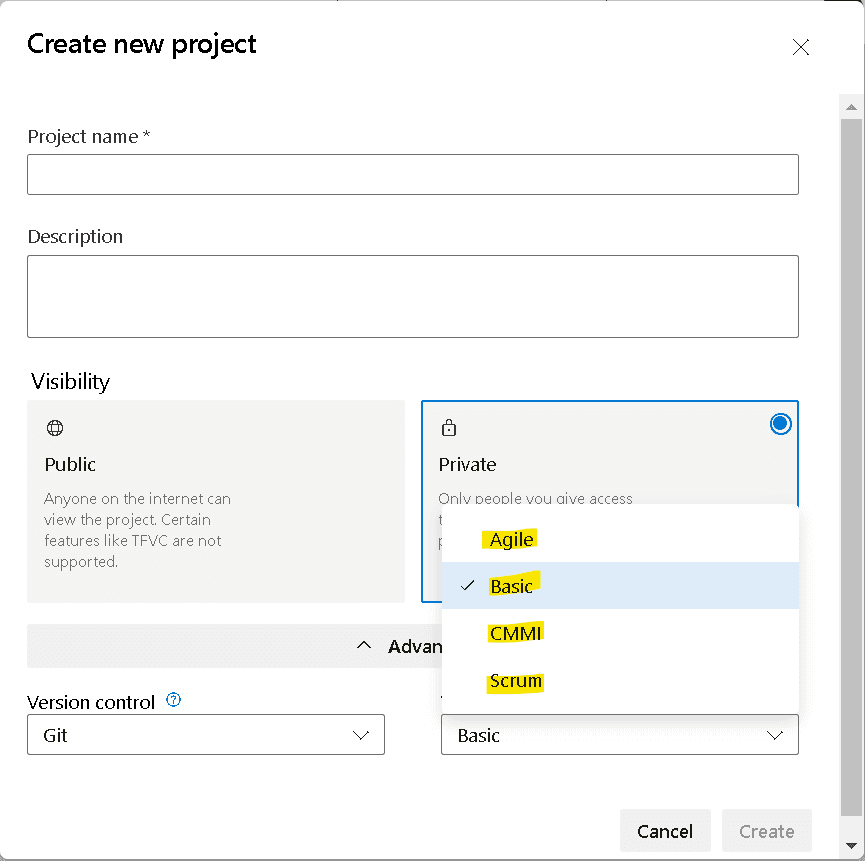Click the Advanced collapse chevron icon
Viewport: 865px width, 861px height.
coord(365,646)
